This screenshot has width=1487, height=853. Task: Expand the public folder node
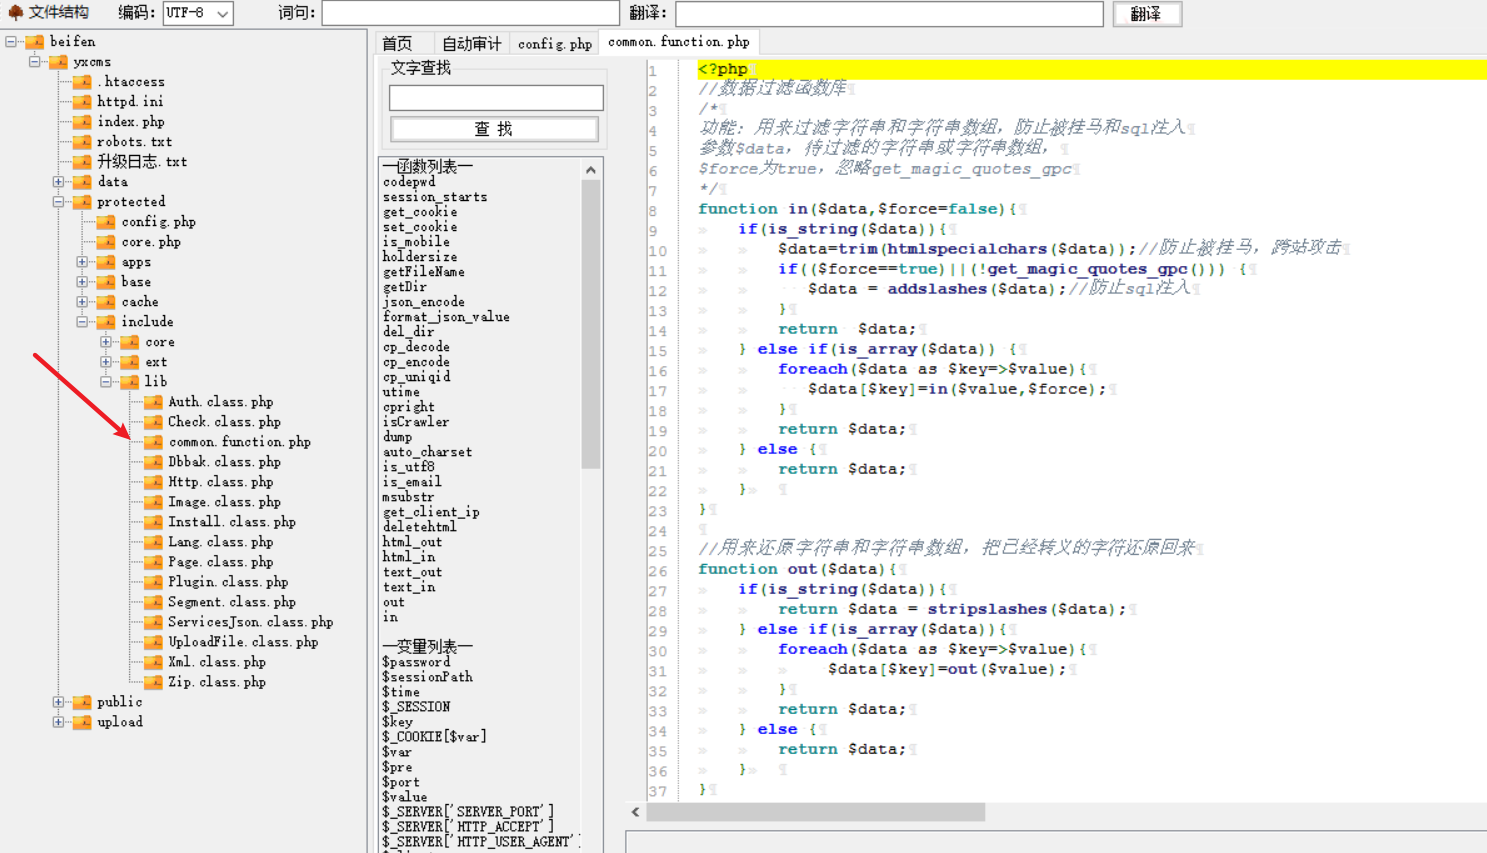coord(59,702)
